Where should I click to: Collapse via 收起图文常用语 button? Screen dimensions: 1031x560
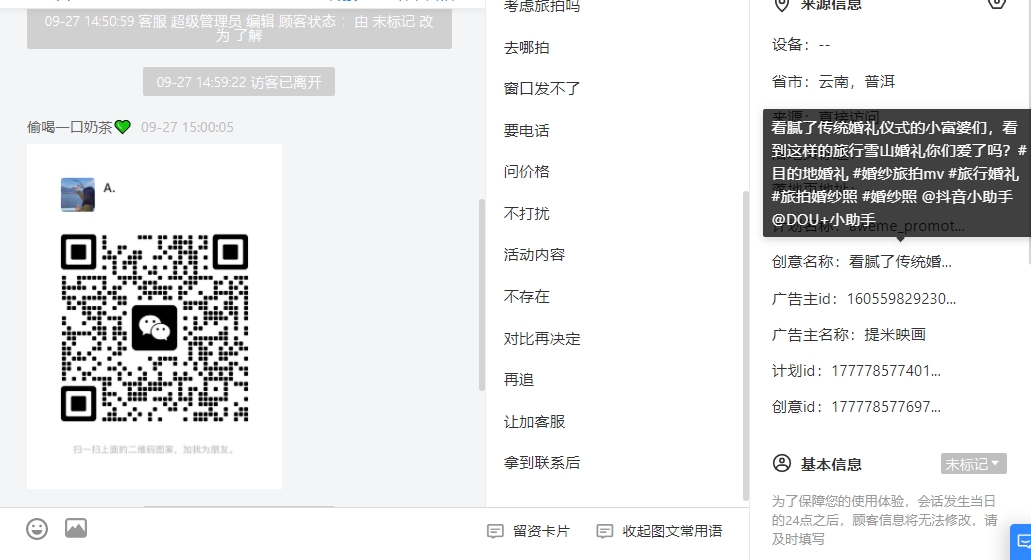659,531
